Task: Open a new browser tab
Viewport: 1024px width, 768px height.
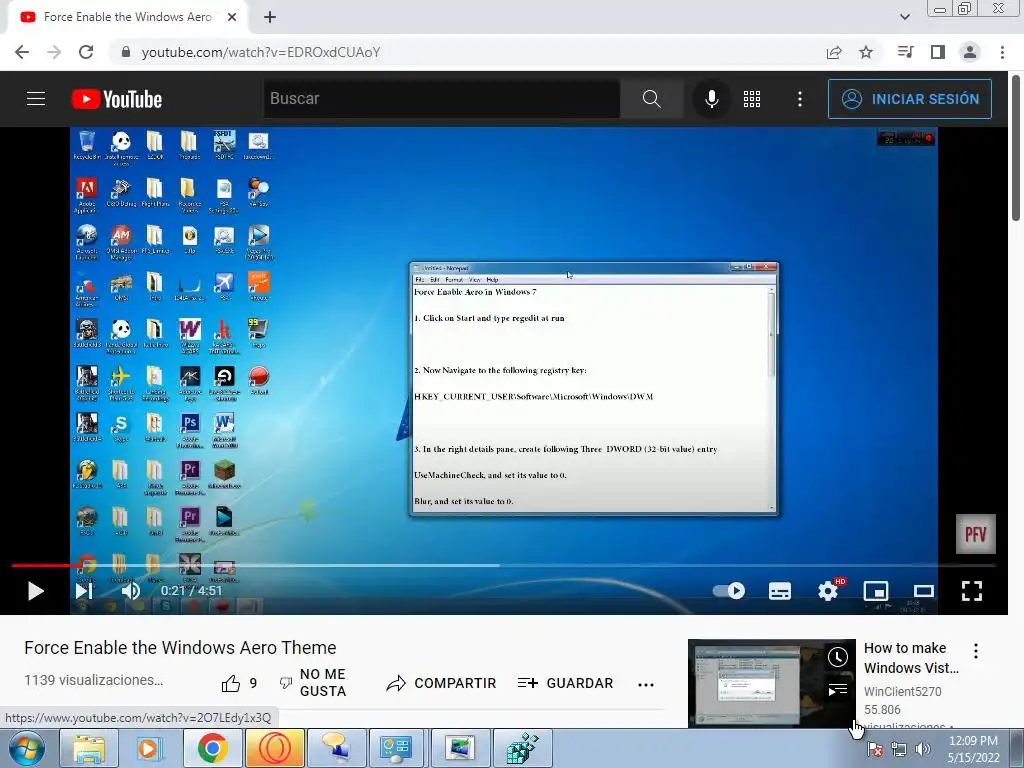Action: pyautogui.click(x=270, y=17)
